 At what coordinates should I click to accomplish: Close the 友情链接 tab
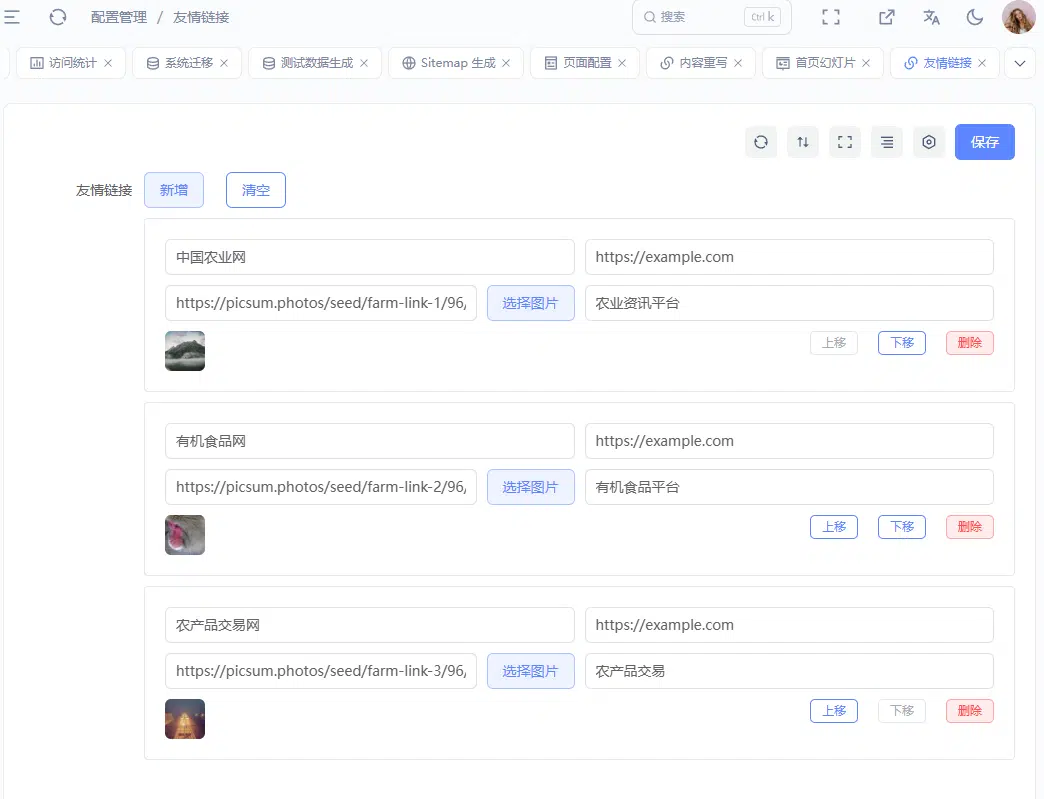[x=981, y=63]
